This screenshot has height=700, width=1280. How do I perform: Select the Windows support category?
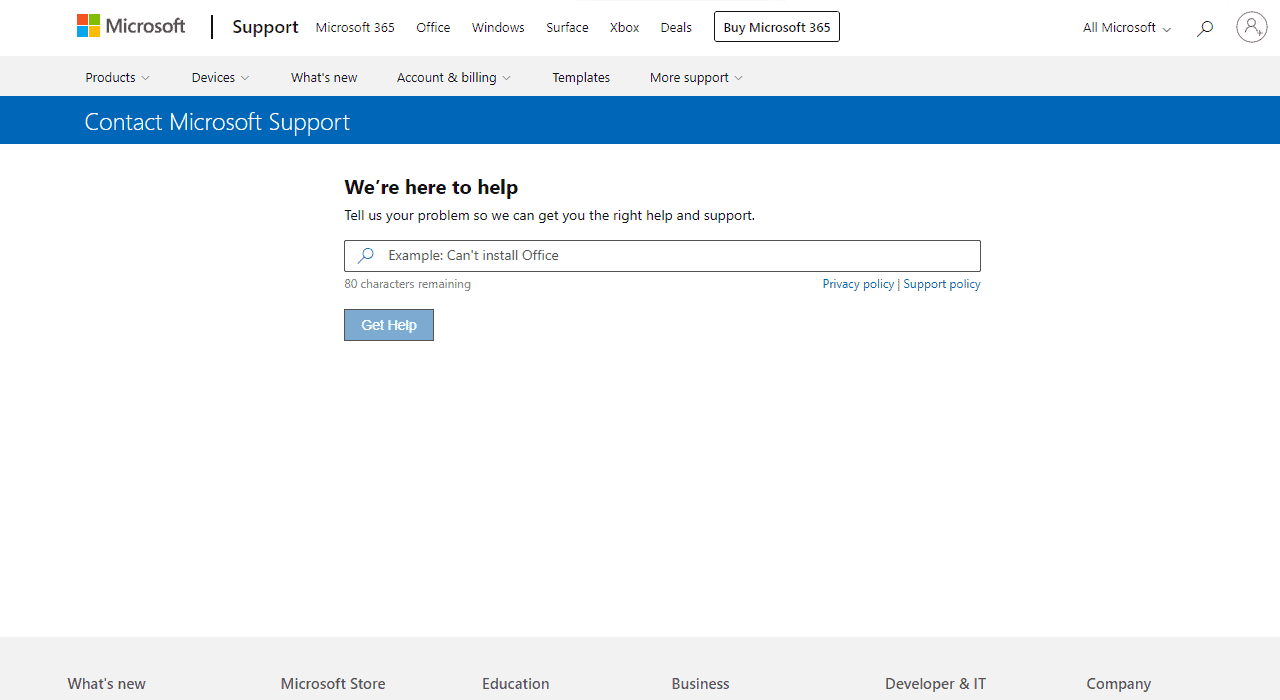click(x=497, y=27)
